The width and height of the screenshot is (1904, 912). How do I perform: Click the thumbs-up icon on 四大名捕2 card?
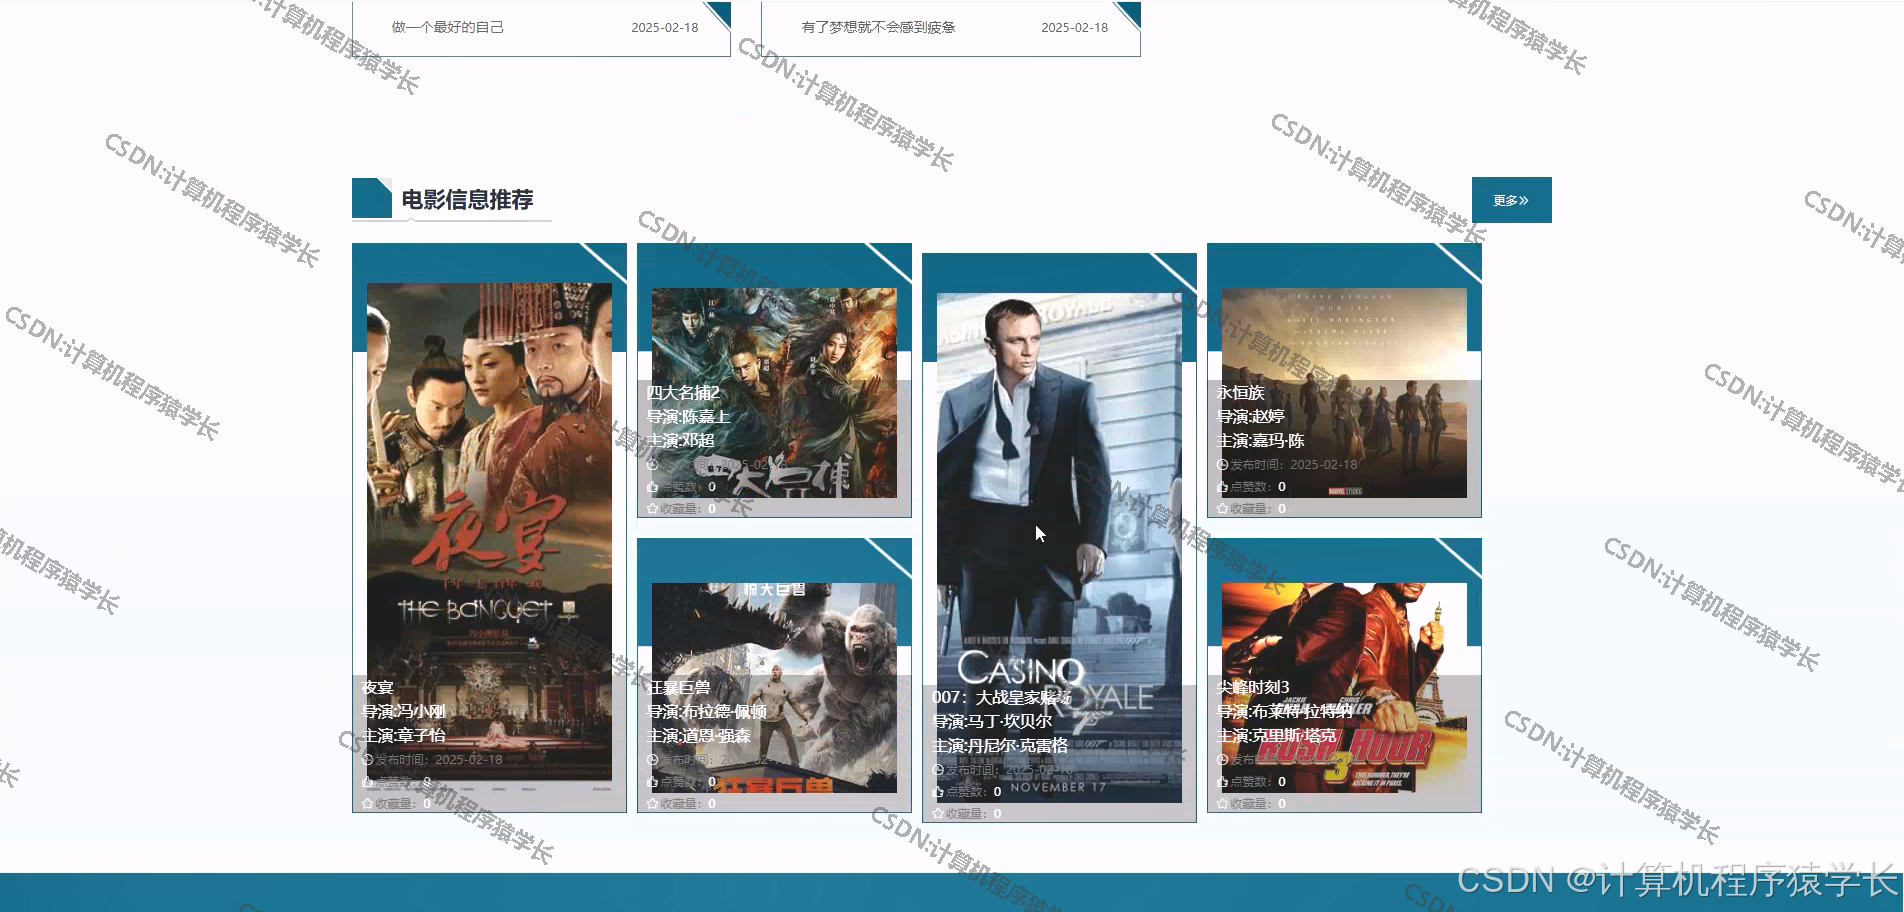(x=652, y=487)
